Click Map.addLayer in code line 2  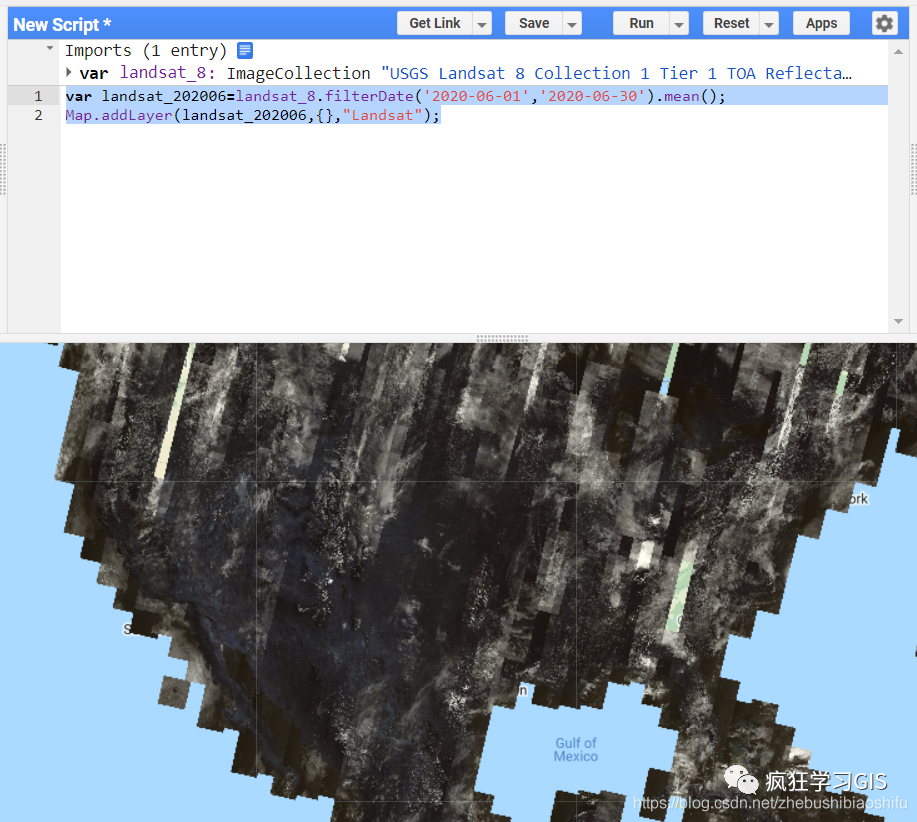119,115
